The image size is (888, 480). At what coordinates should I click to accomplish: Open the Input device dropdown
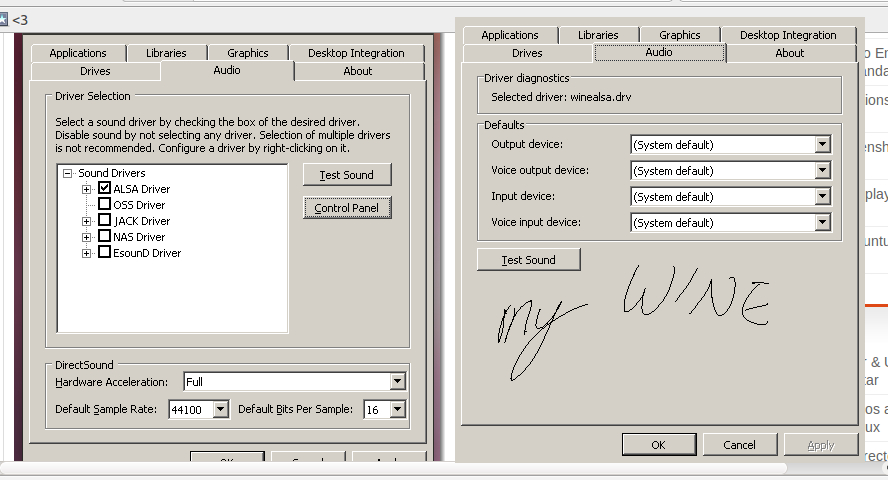point(823,196)
